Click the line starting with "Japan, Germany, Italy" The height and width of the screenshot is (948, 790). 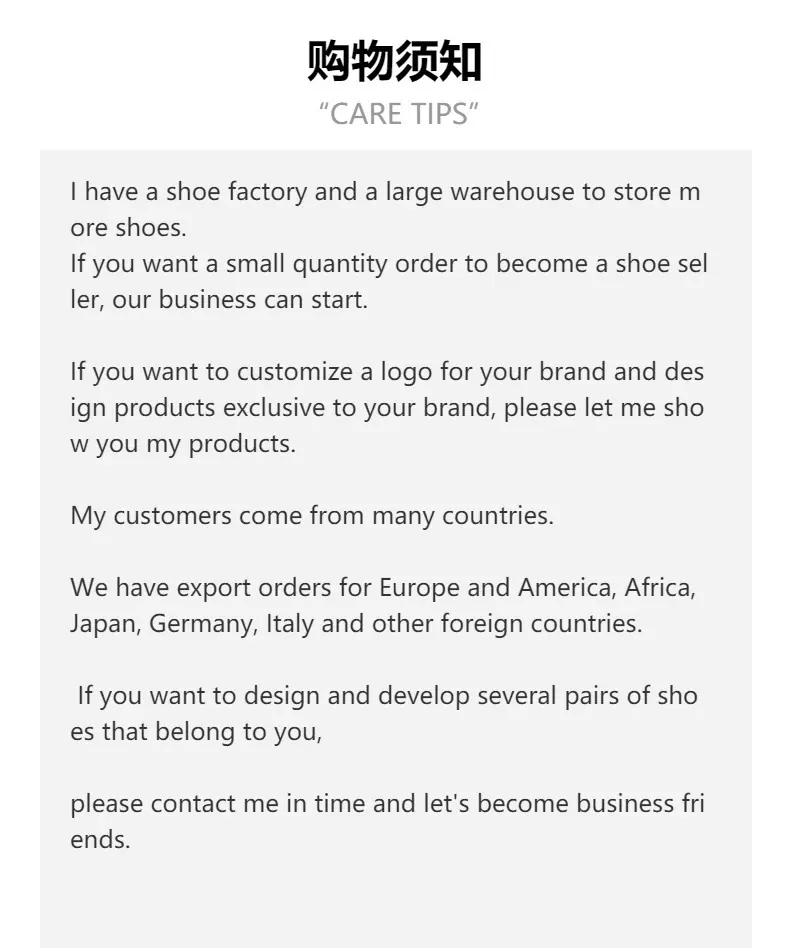click(x=356, y=624)
